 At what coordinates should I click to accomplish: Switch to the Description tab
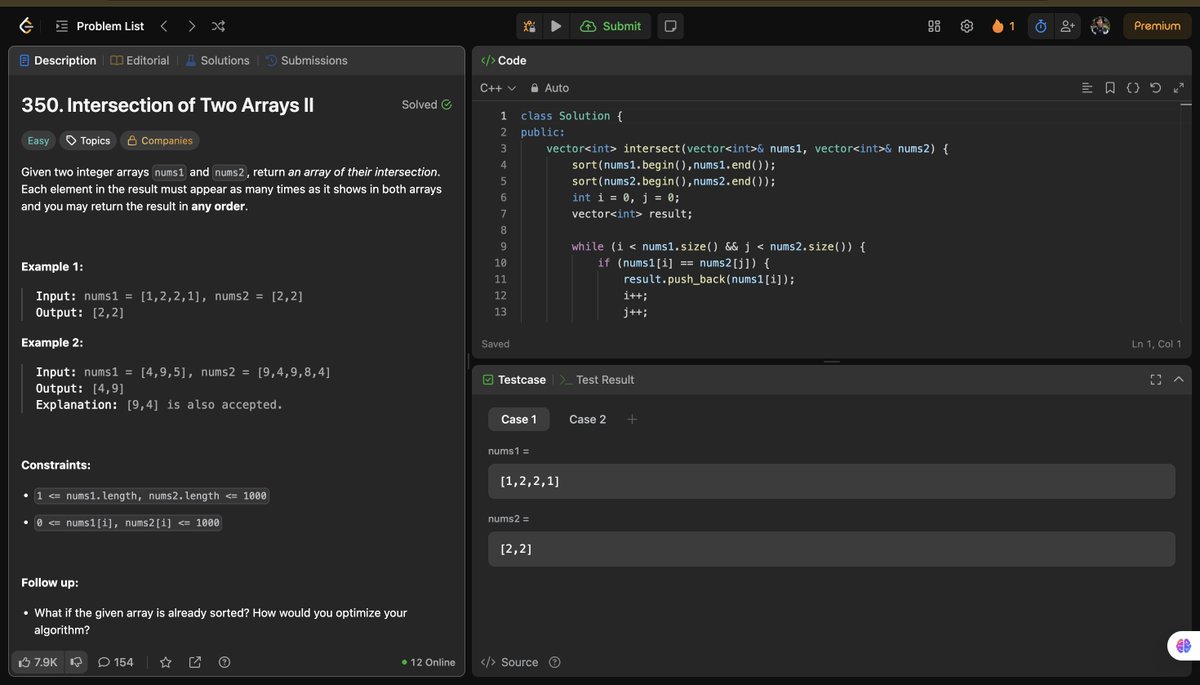click(x=58, y=60)
